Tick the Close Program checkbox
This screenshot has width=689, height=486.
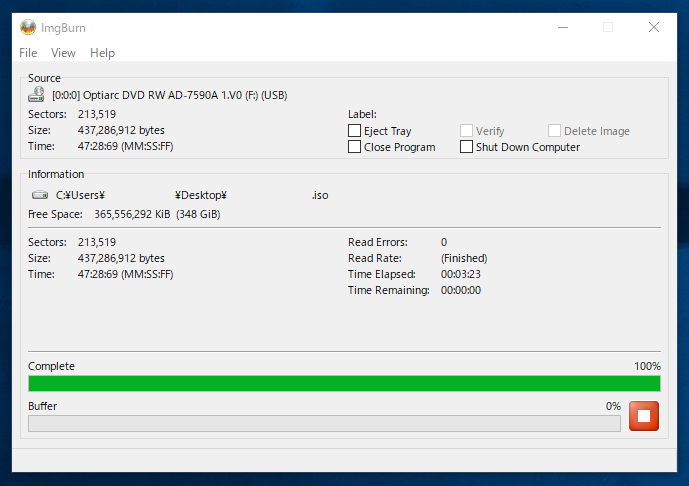tap(354, 146)
